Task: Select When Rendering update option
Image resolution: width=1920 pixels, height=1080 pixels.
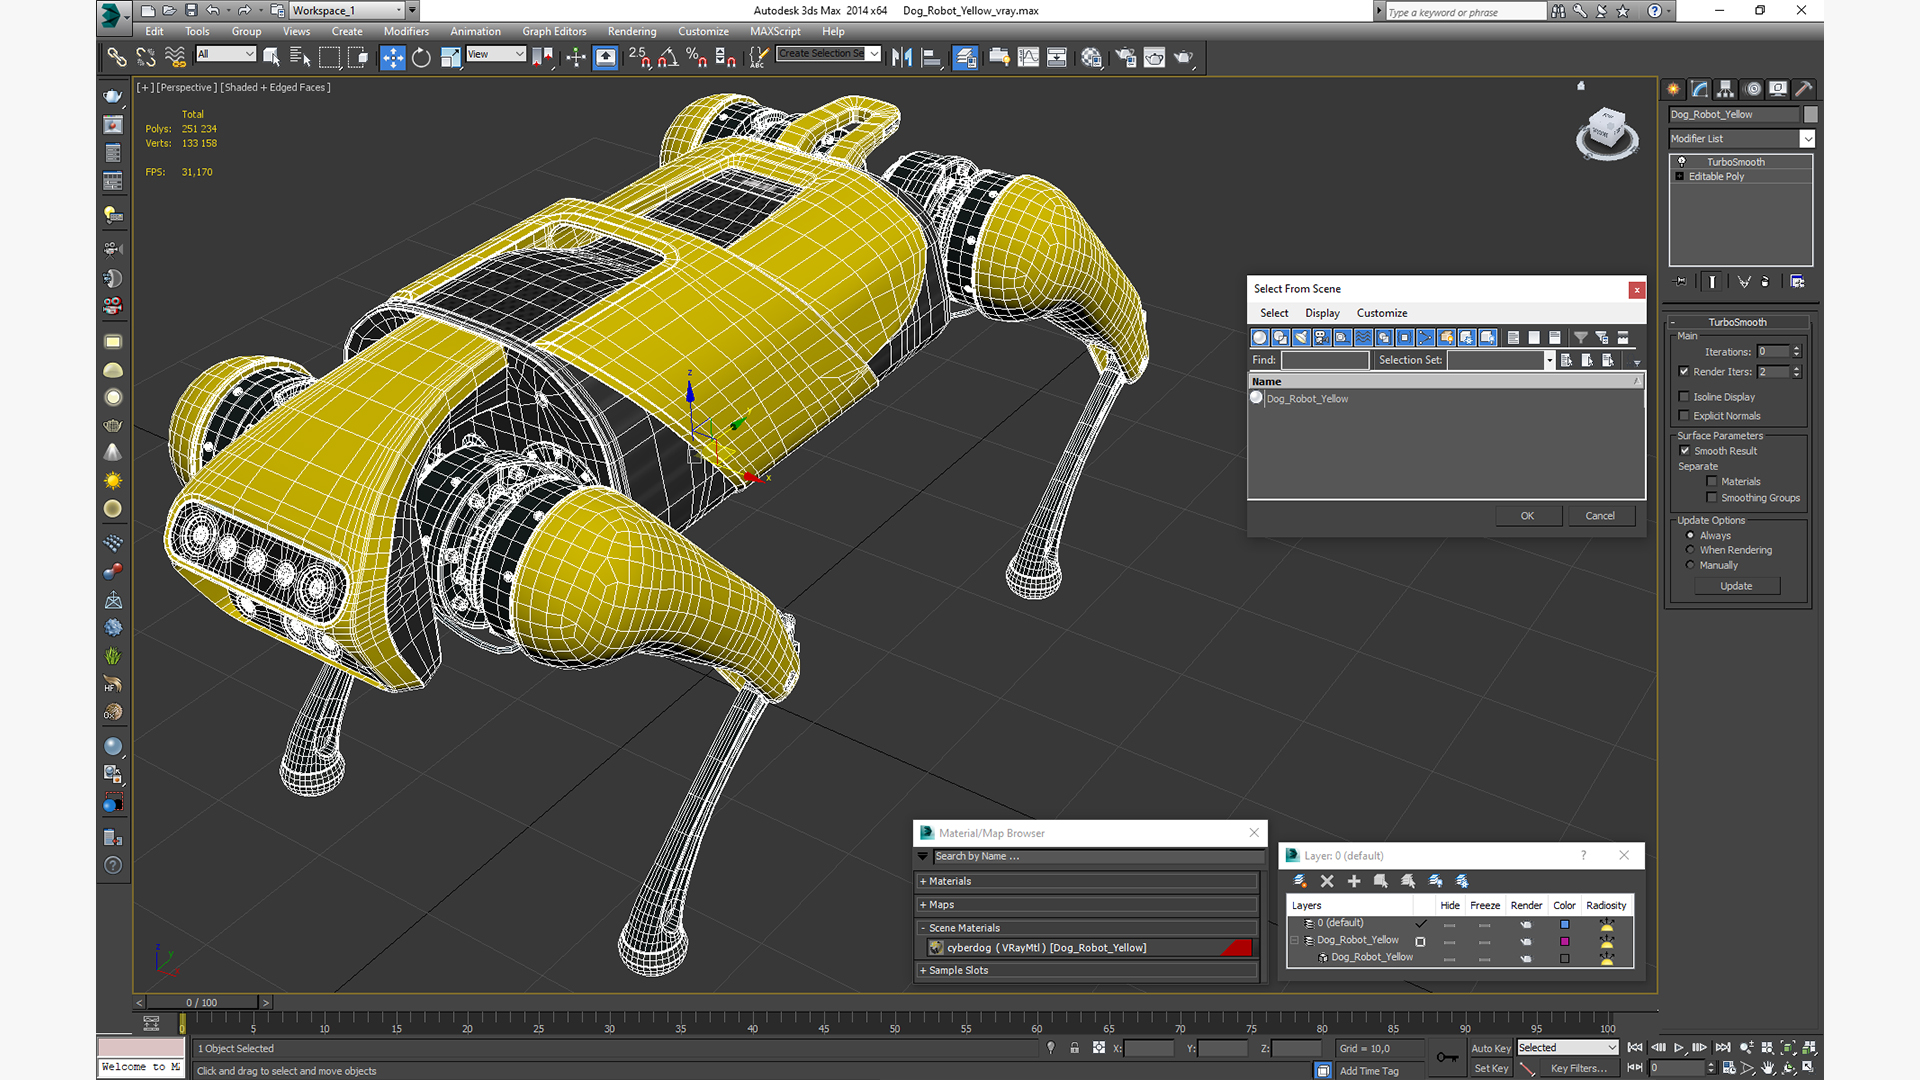Action: click(x=1691, y=550)
